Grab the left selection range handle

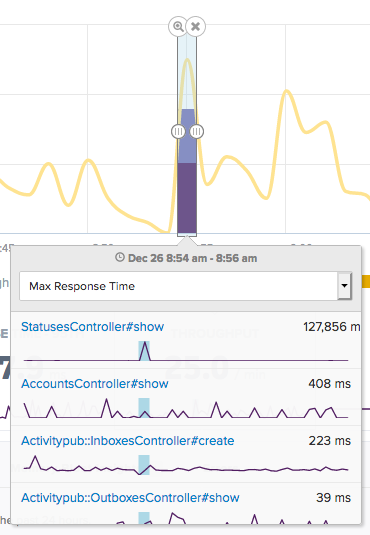coord(178,131)
